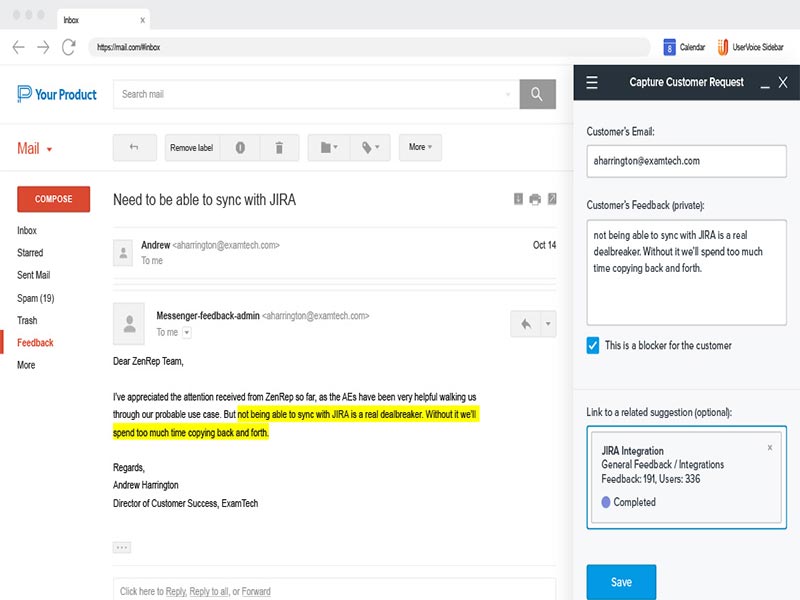Delete the email using the trash icon

(280, 147)
